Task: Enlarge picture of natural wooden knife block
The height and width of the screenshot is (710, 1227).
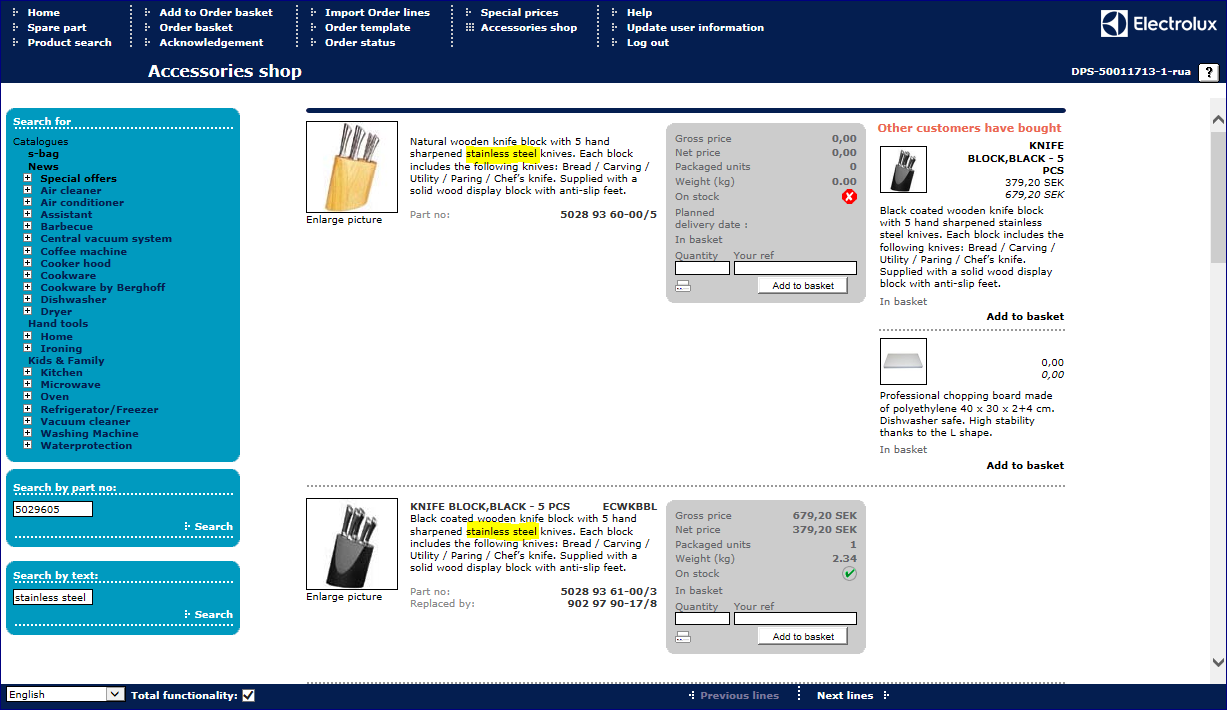Action: [x=344, y=220]
